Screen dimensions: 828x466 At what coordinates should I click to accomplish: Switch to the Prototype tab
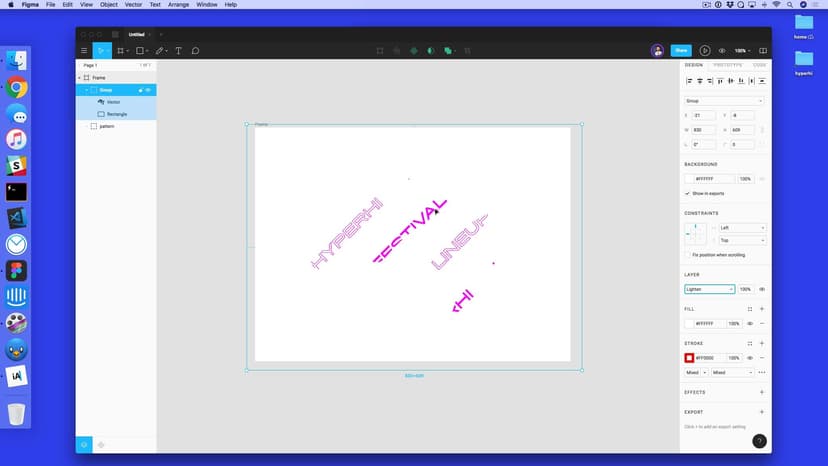(727, 65)
